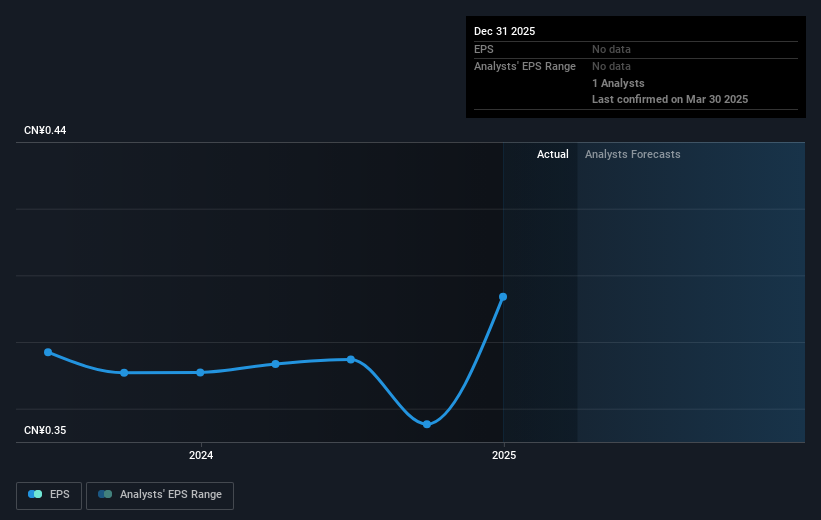The height and width of the screenshot is (520, 821).
Task: Click the Analysts' EPS Range color dot
Action: coord(105,494)
